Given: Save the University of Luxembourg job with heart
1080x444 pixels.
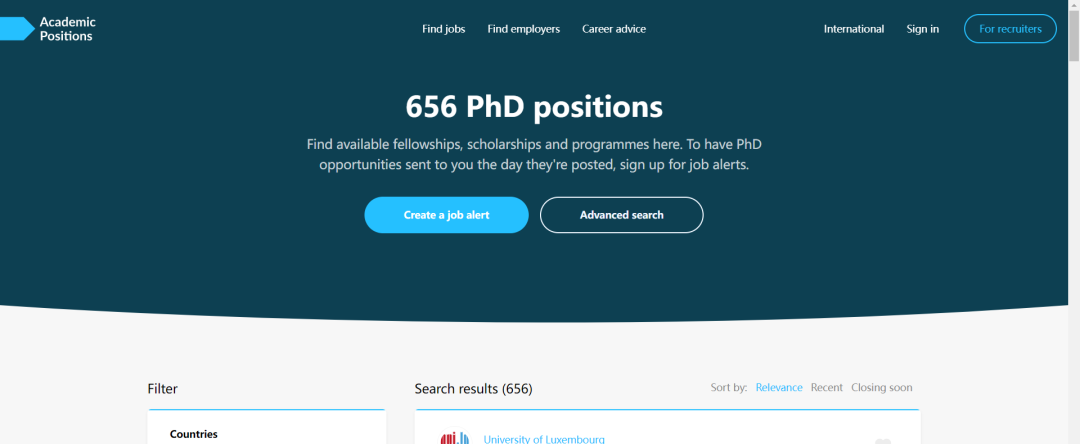Looking at the screenshot, I should pyautogui.click(x=883, y=441).
